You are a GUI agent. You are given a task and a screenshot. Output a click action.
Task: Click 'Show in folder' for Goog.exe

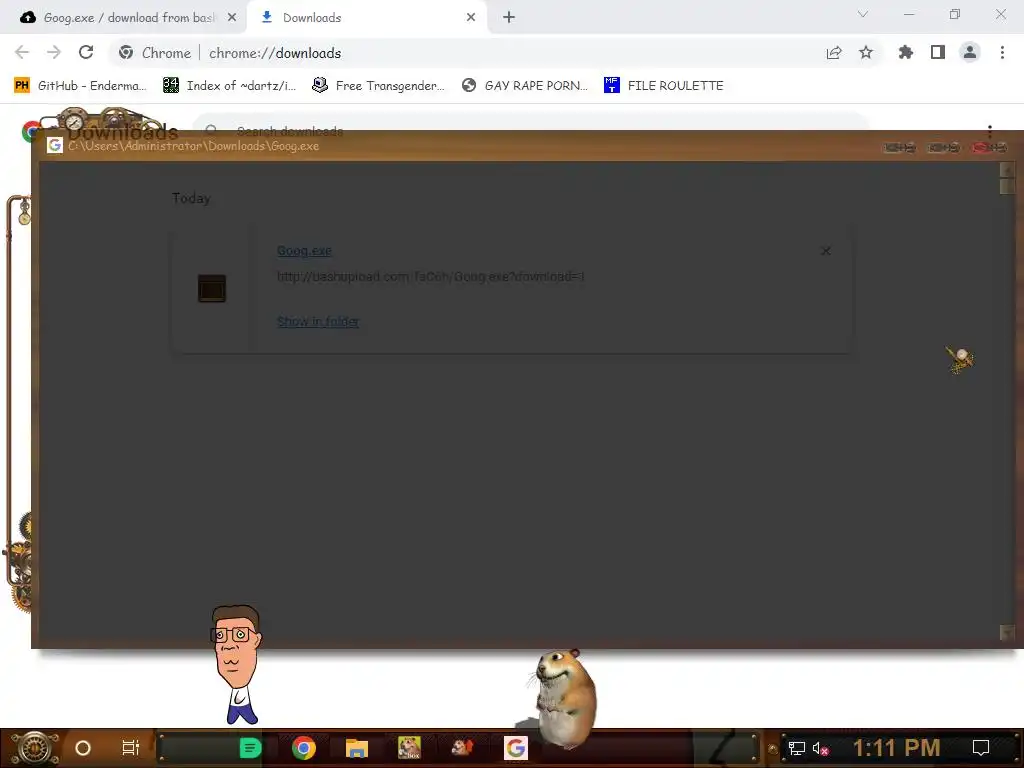(x=318, y=321)
